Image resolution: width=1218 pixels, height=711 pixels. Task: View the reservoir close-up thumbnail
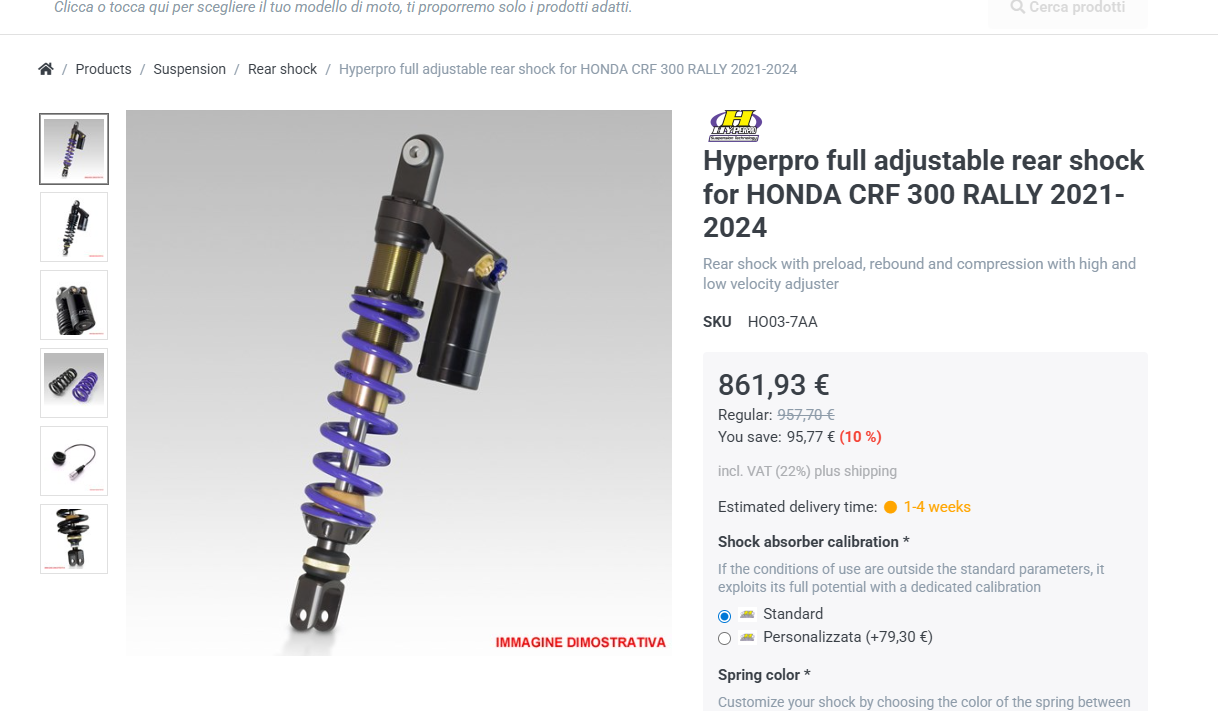74,305
